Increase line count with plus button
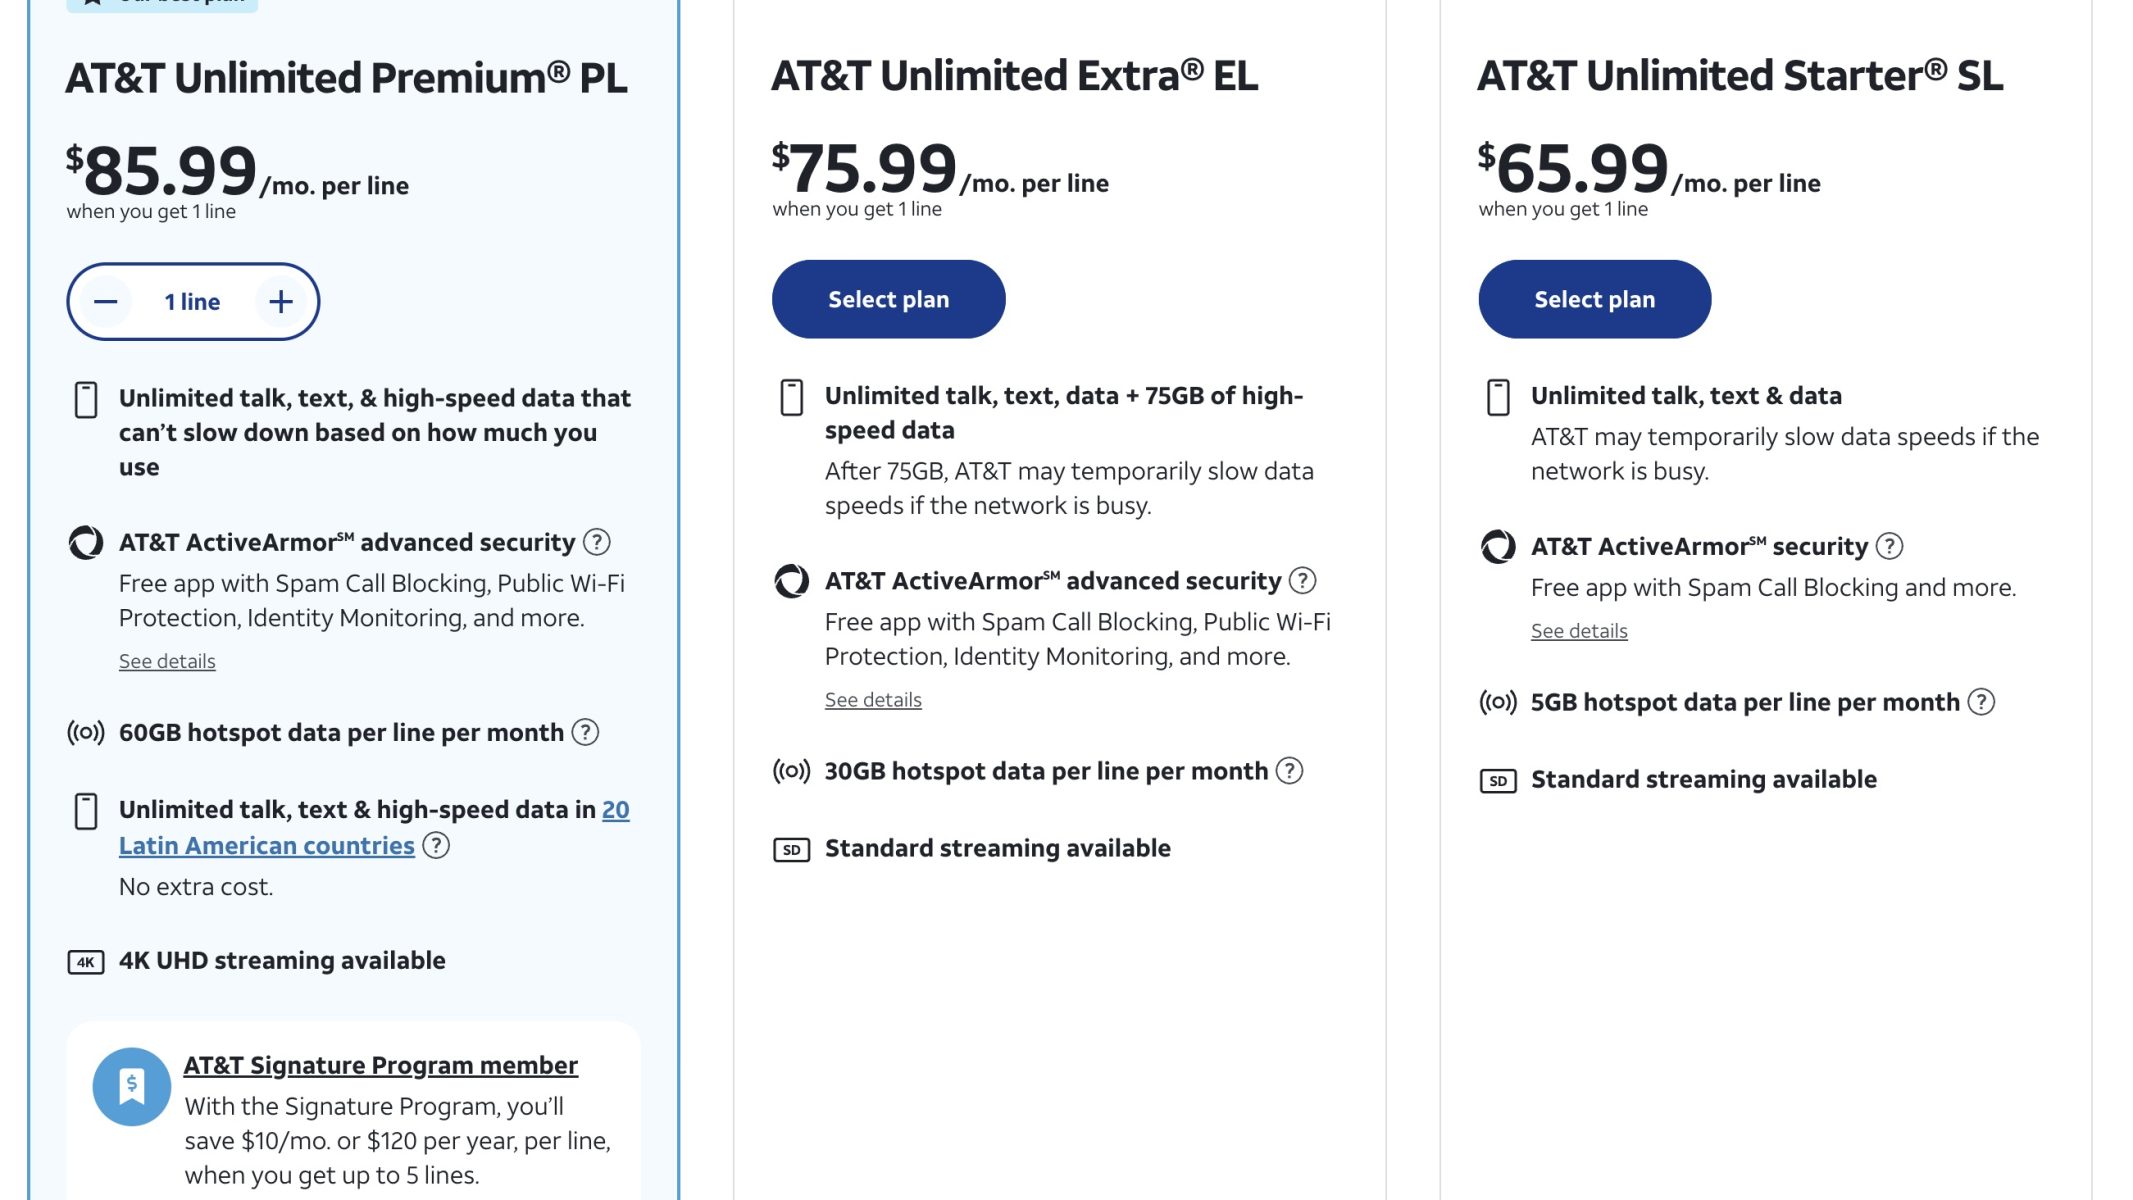Image resolution: width=2133 pixels, height=1200 pixels. coord(281,302)
